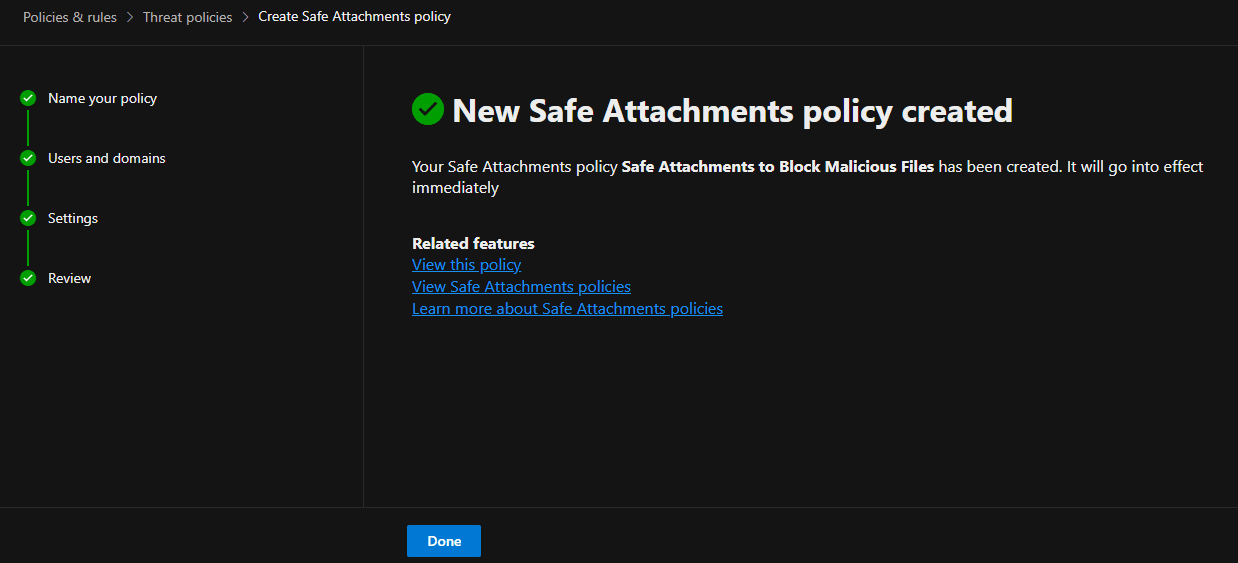The height and width of the screenshot is (563, 1238).
Task: Select the Name your policy step label
Action: pyautogui.click(x=102, y=98)
